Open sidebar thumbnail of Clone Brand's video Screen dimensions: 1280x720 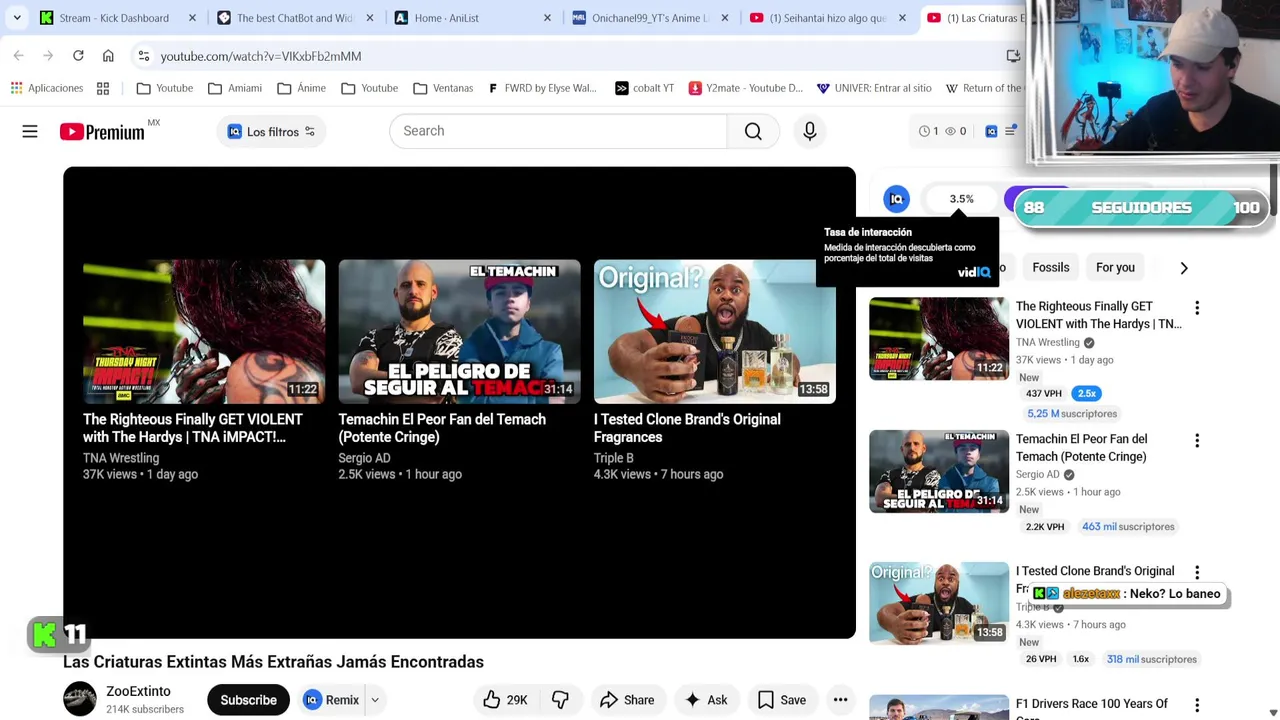tap(939, 603)
